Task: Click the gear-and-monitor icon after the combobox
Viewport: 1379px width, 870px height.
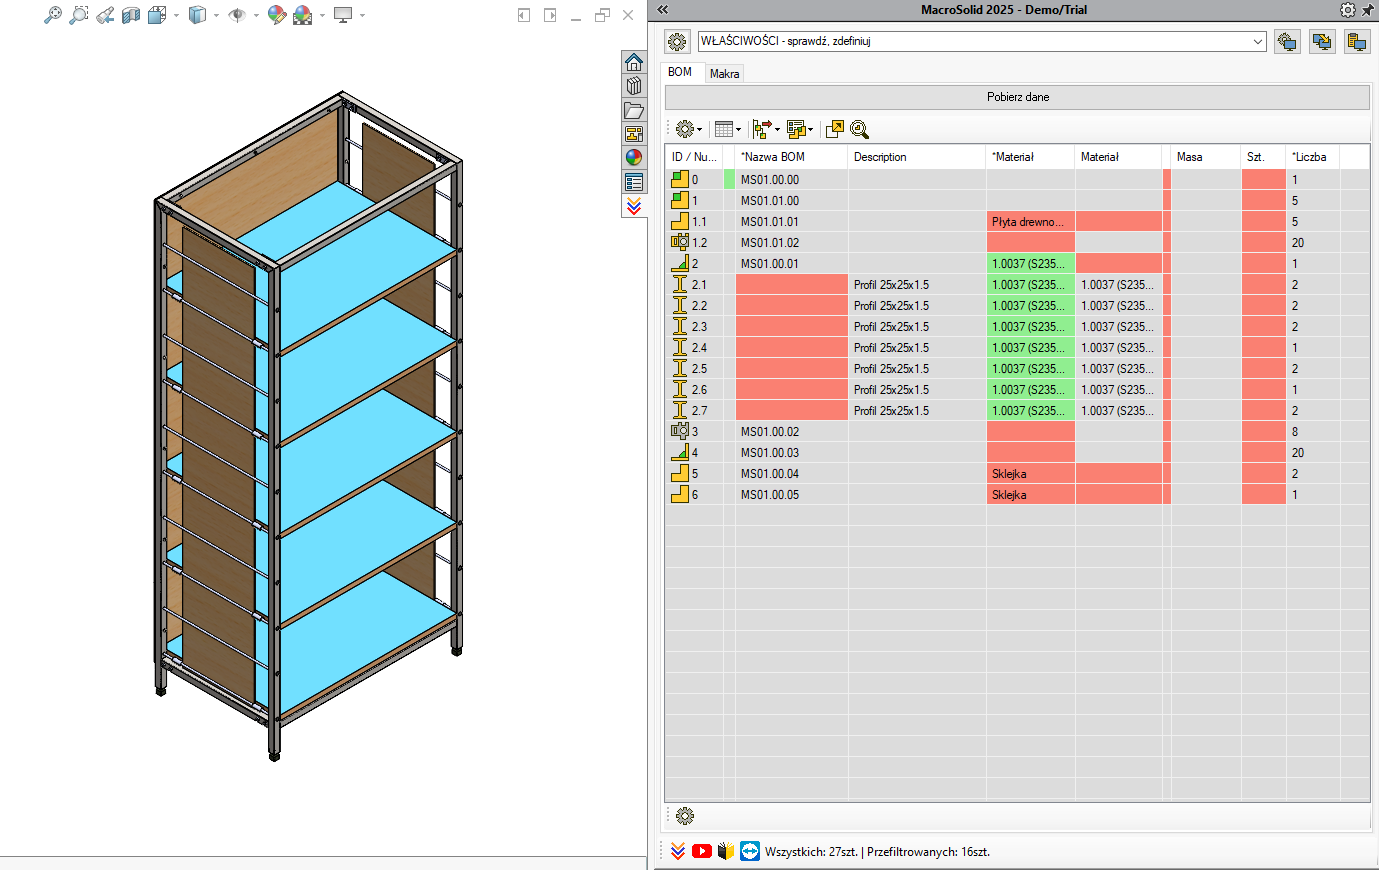Action: pyautogui.click(x=1287, y=41)
